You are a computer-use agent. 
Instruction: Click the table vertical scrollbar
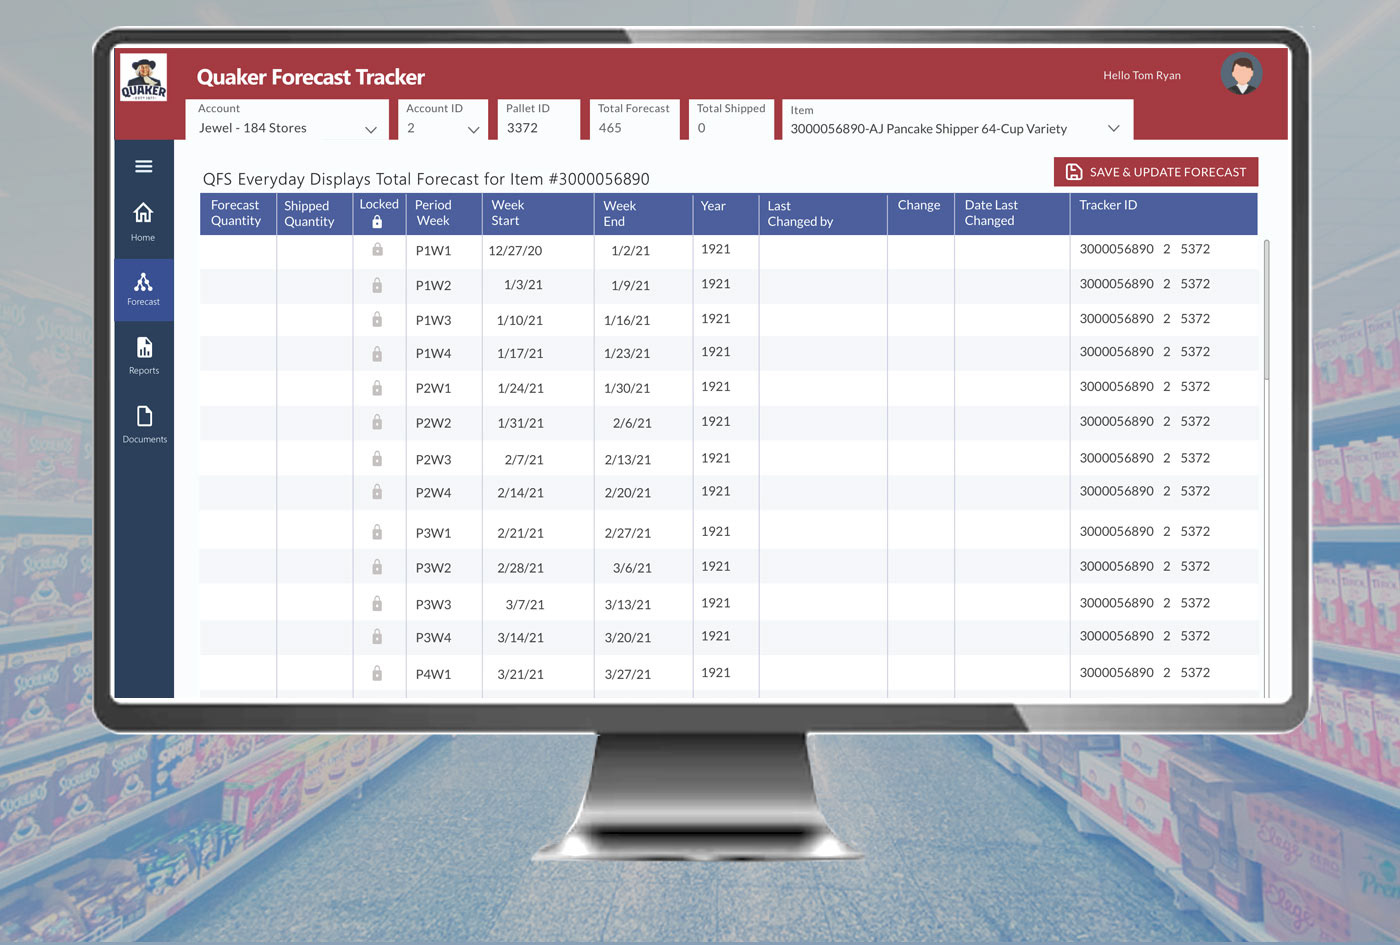coord(1266,310)
